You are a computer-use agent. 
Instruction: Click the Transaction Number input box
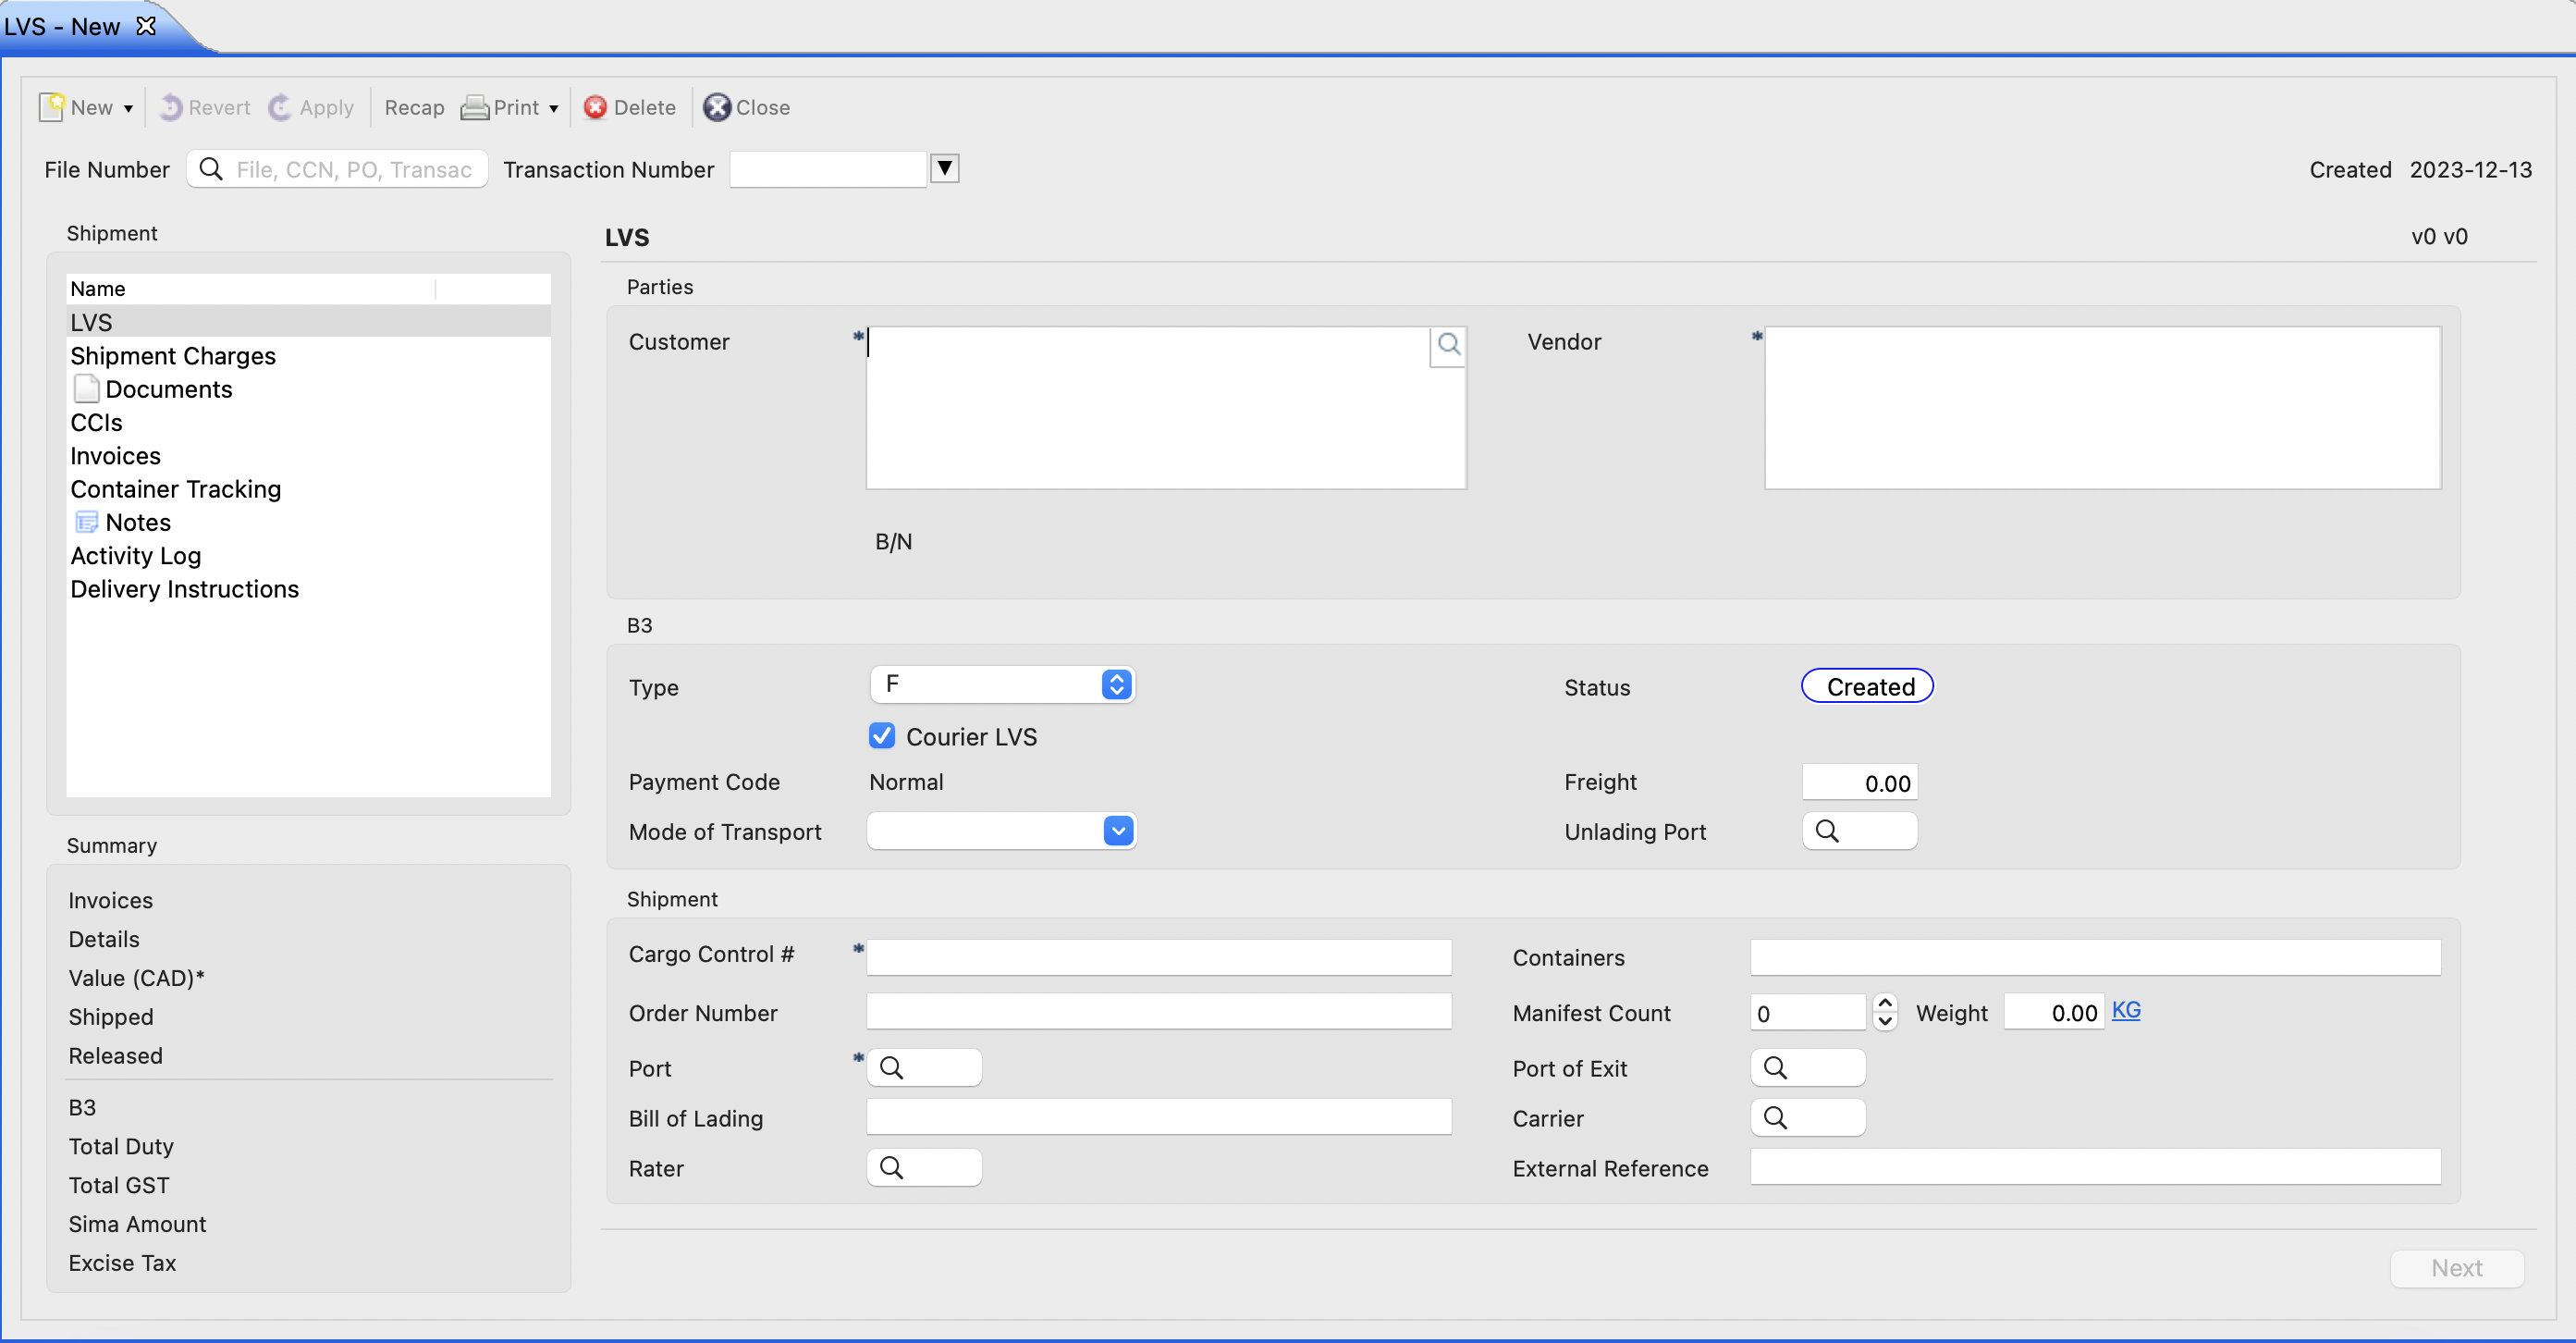(x=828, y=169)
